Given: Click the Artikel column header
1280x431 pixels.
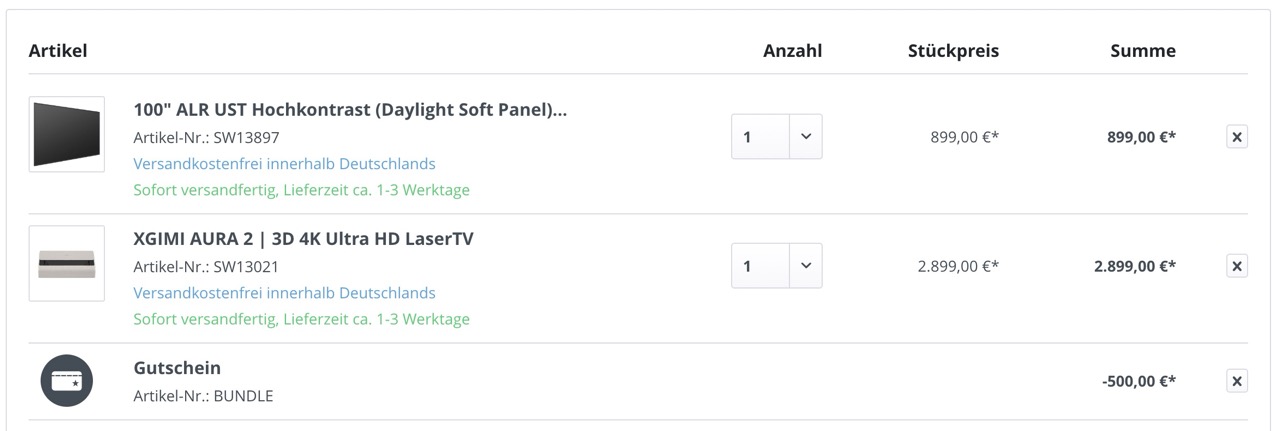Looking at the screenshot, I should coord(58,50).
